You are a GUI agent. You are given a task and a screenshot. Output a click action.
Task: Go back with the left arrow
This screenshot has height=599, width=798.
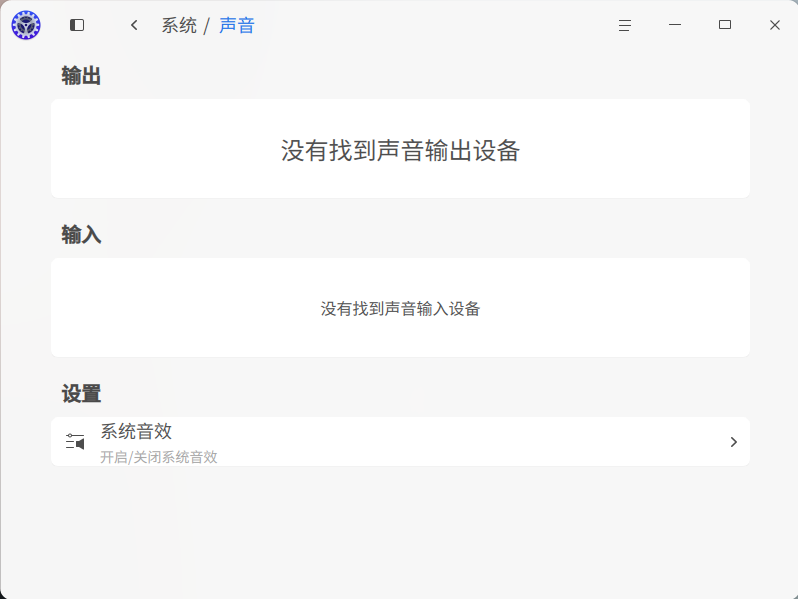pos(134,25)
